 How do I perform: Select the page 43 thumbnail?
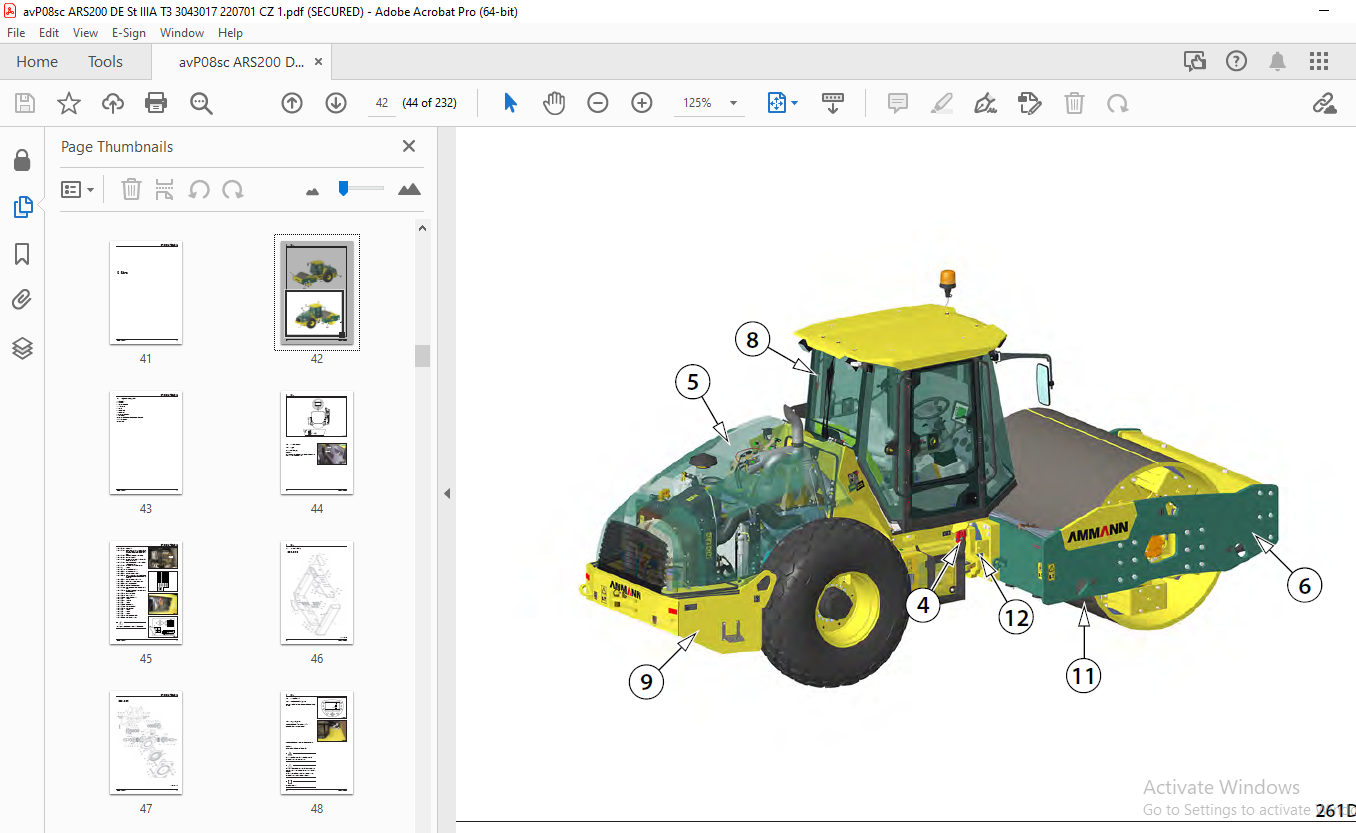click(x=146, y=443)
